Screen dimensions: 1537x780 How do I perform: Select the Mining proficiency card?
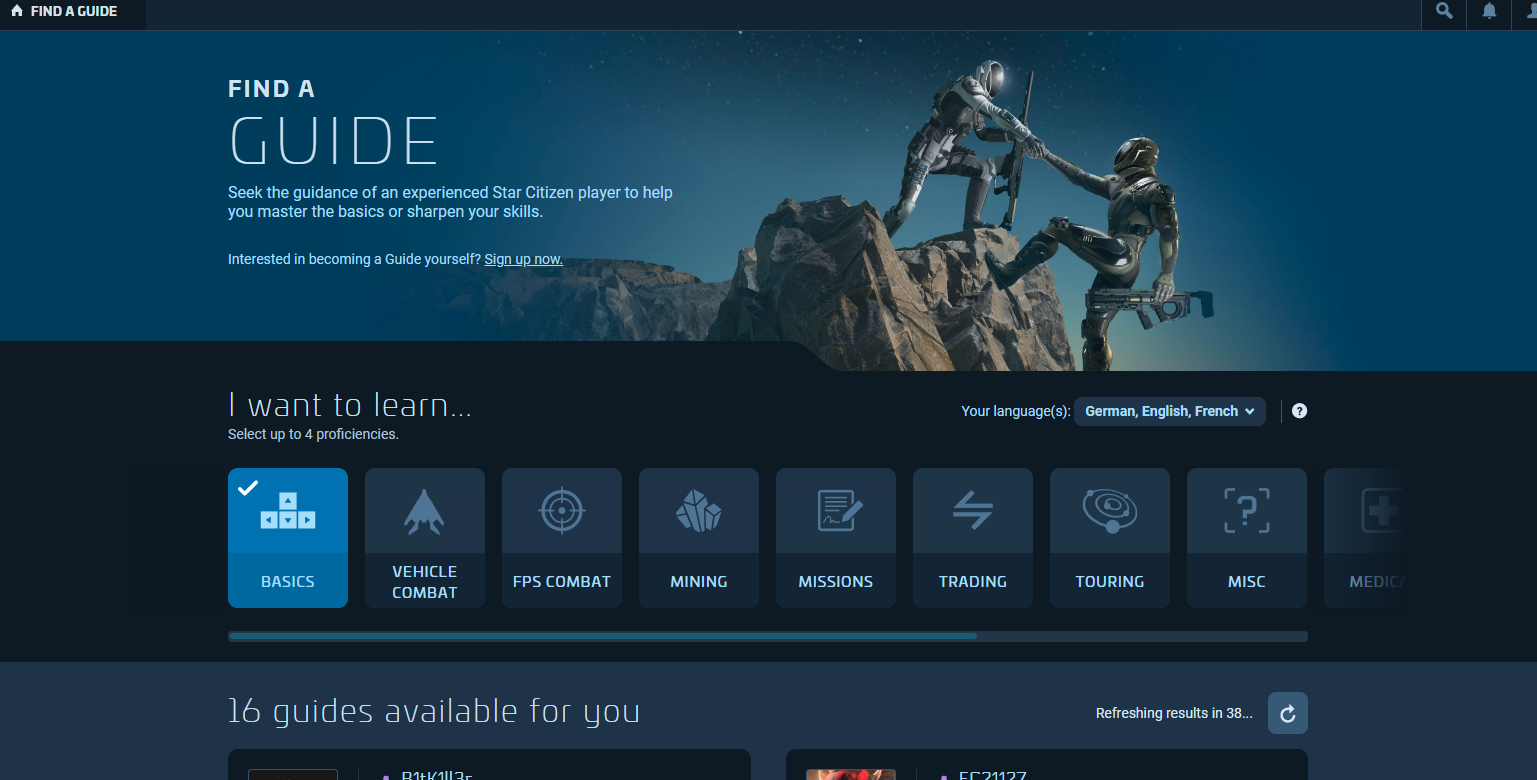(699, 538)
